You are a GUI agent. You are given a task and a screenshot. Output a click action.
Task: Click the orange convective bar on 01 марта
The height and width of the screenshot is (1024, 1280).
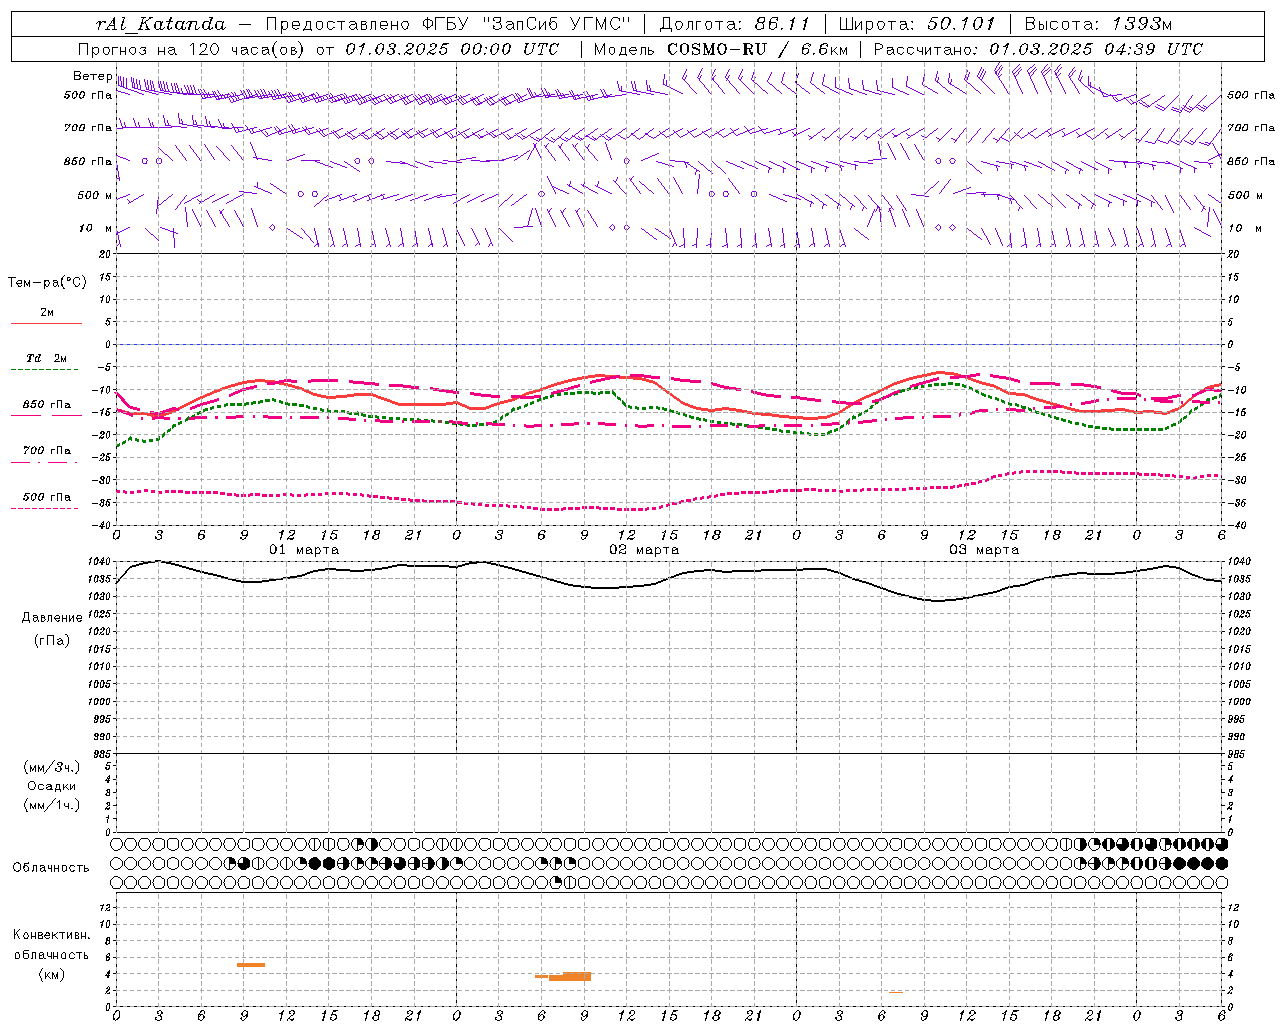[251, 965]
